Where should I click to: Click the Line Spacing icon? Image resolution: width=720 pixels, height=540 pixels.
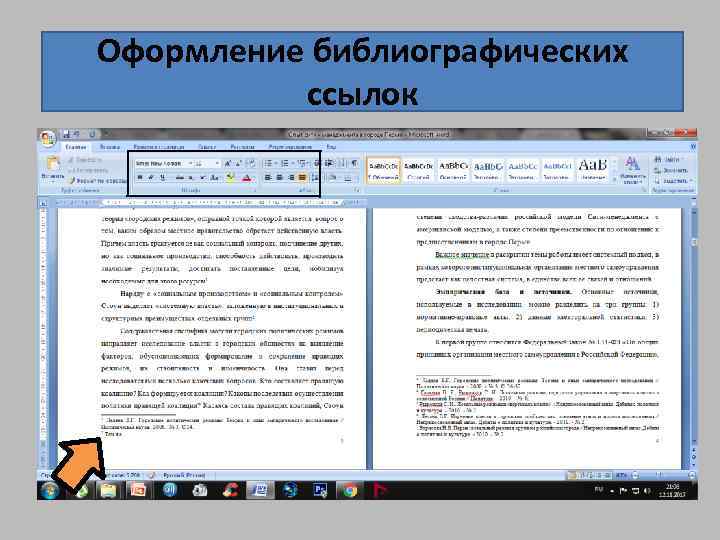[315, 177]
